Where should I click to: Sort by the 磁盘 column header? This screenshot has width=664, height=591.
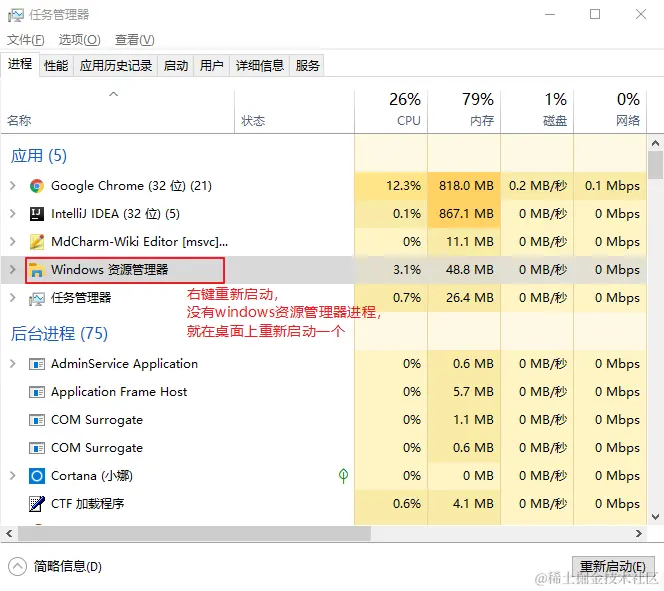(537, 110)
